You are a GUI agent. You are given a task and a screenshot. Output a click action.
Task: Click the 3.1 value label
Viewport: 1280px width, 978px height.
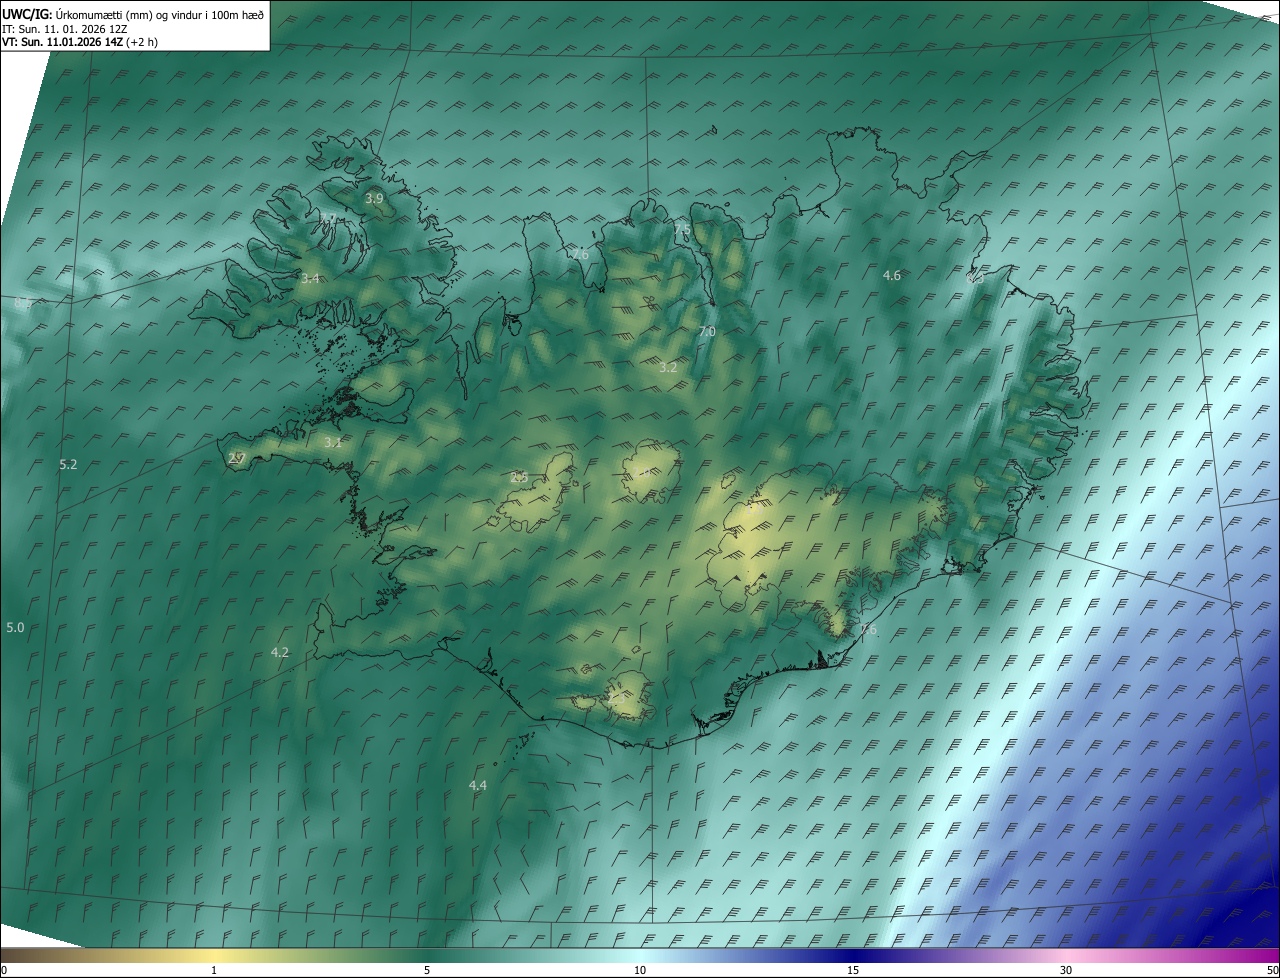click(x=333, y=442)
